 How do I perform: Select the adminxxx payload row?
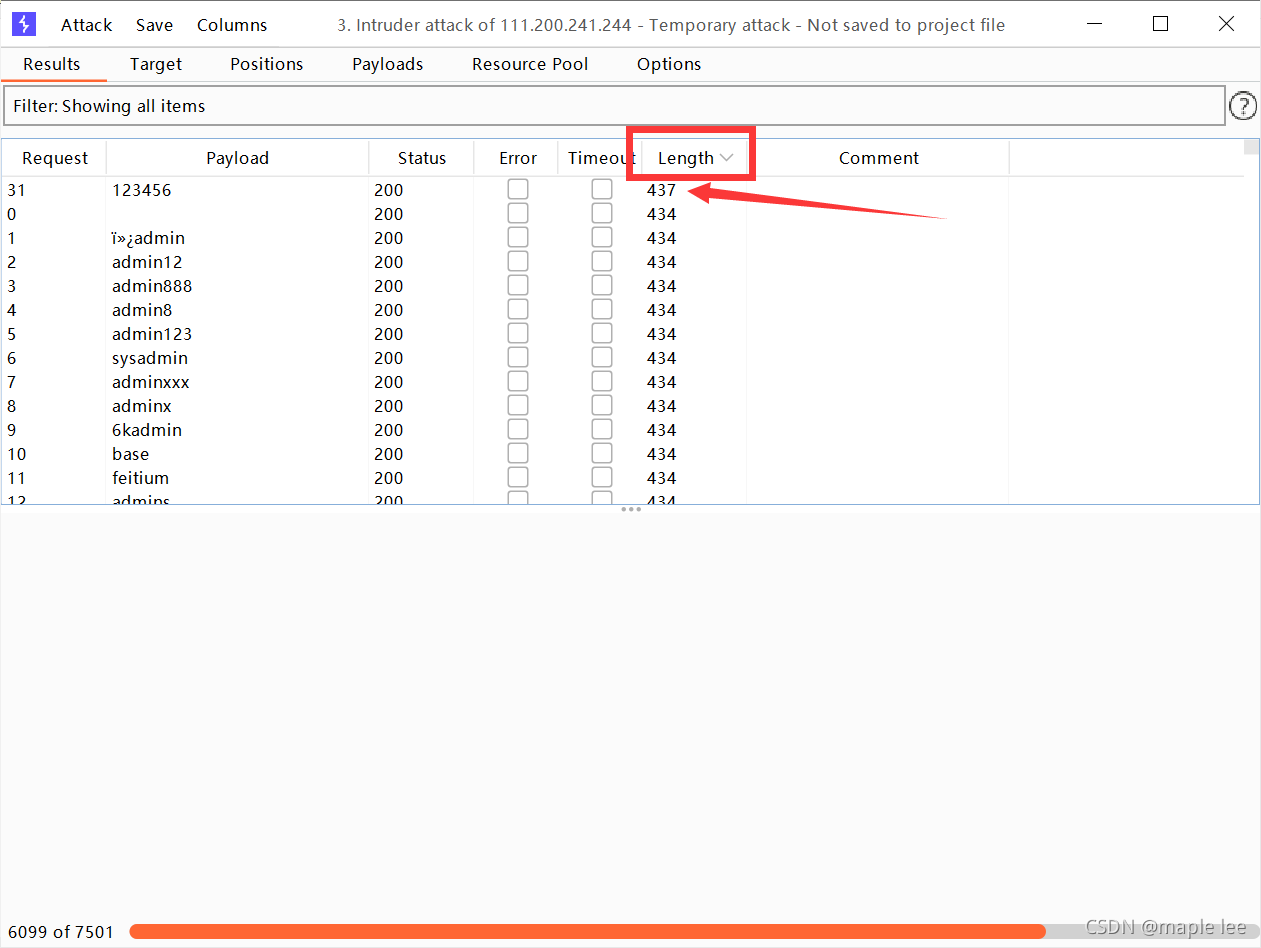click(623, 382)
